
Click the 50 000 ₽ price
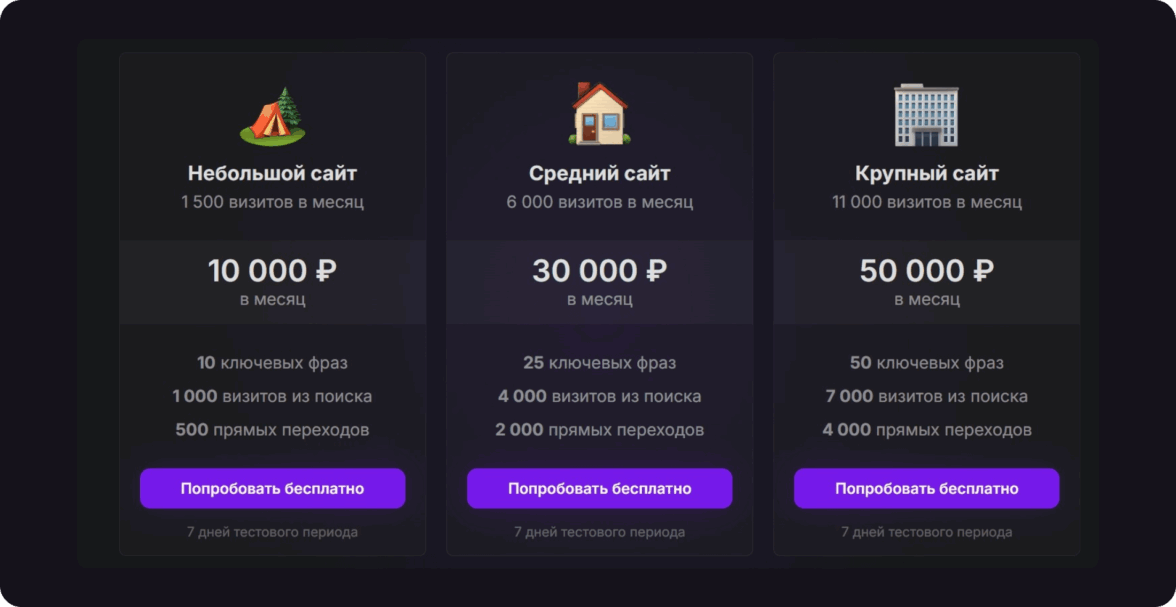926,271
